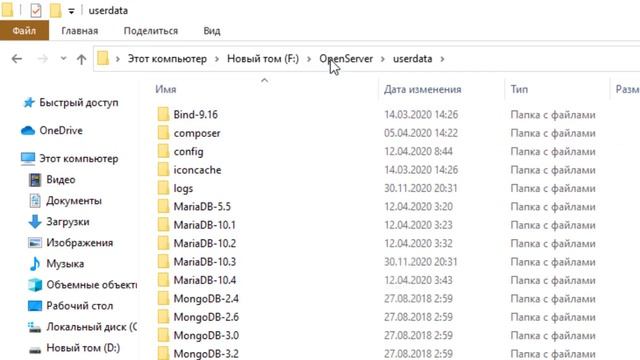Click the userdata breadcrumb segment
The image size is (640, 360).
click(x=412, y=59)
